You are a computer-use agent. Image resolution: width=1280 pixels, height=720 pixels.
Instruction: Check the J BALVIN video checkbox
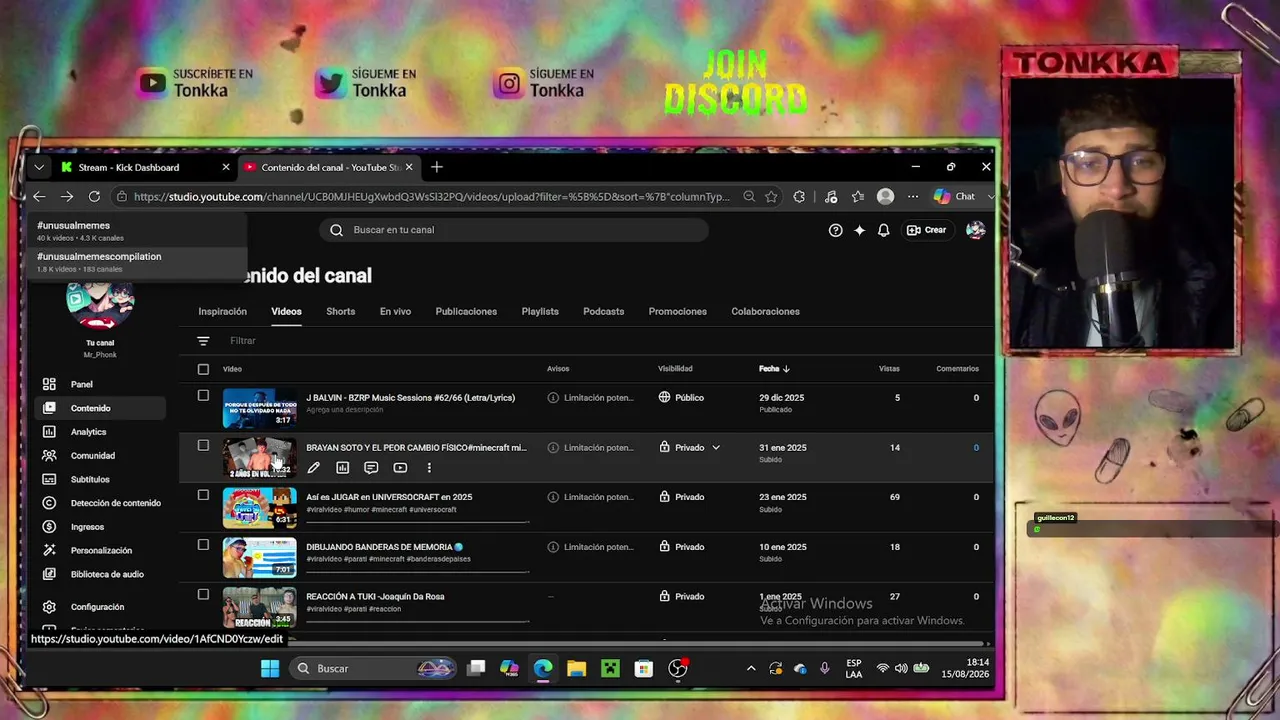click(x=203, y=395)
